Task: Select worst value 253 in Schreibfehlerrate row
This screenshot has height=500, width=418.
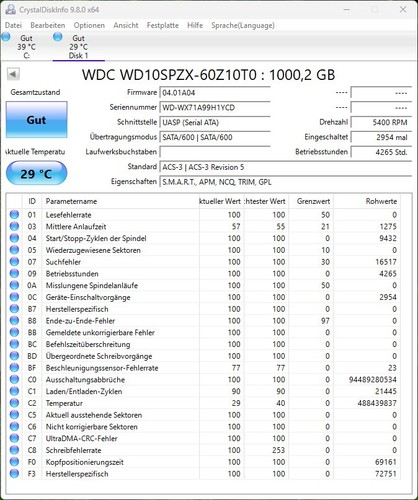Action: 279,450
